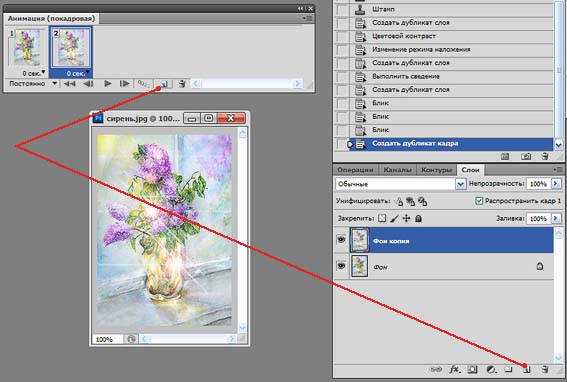The height and width of the screenshot is (382, 567).
Task: Click the Фон копия layer thumbnail
Action: (359, 240)
